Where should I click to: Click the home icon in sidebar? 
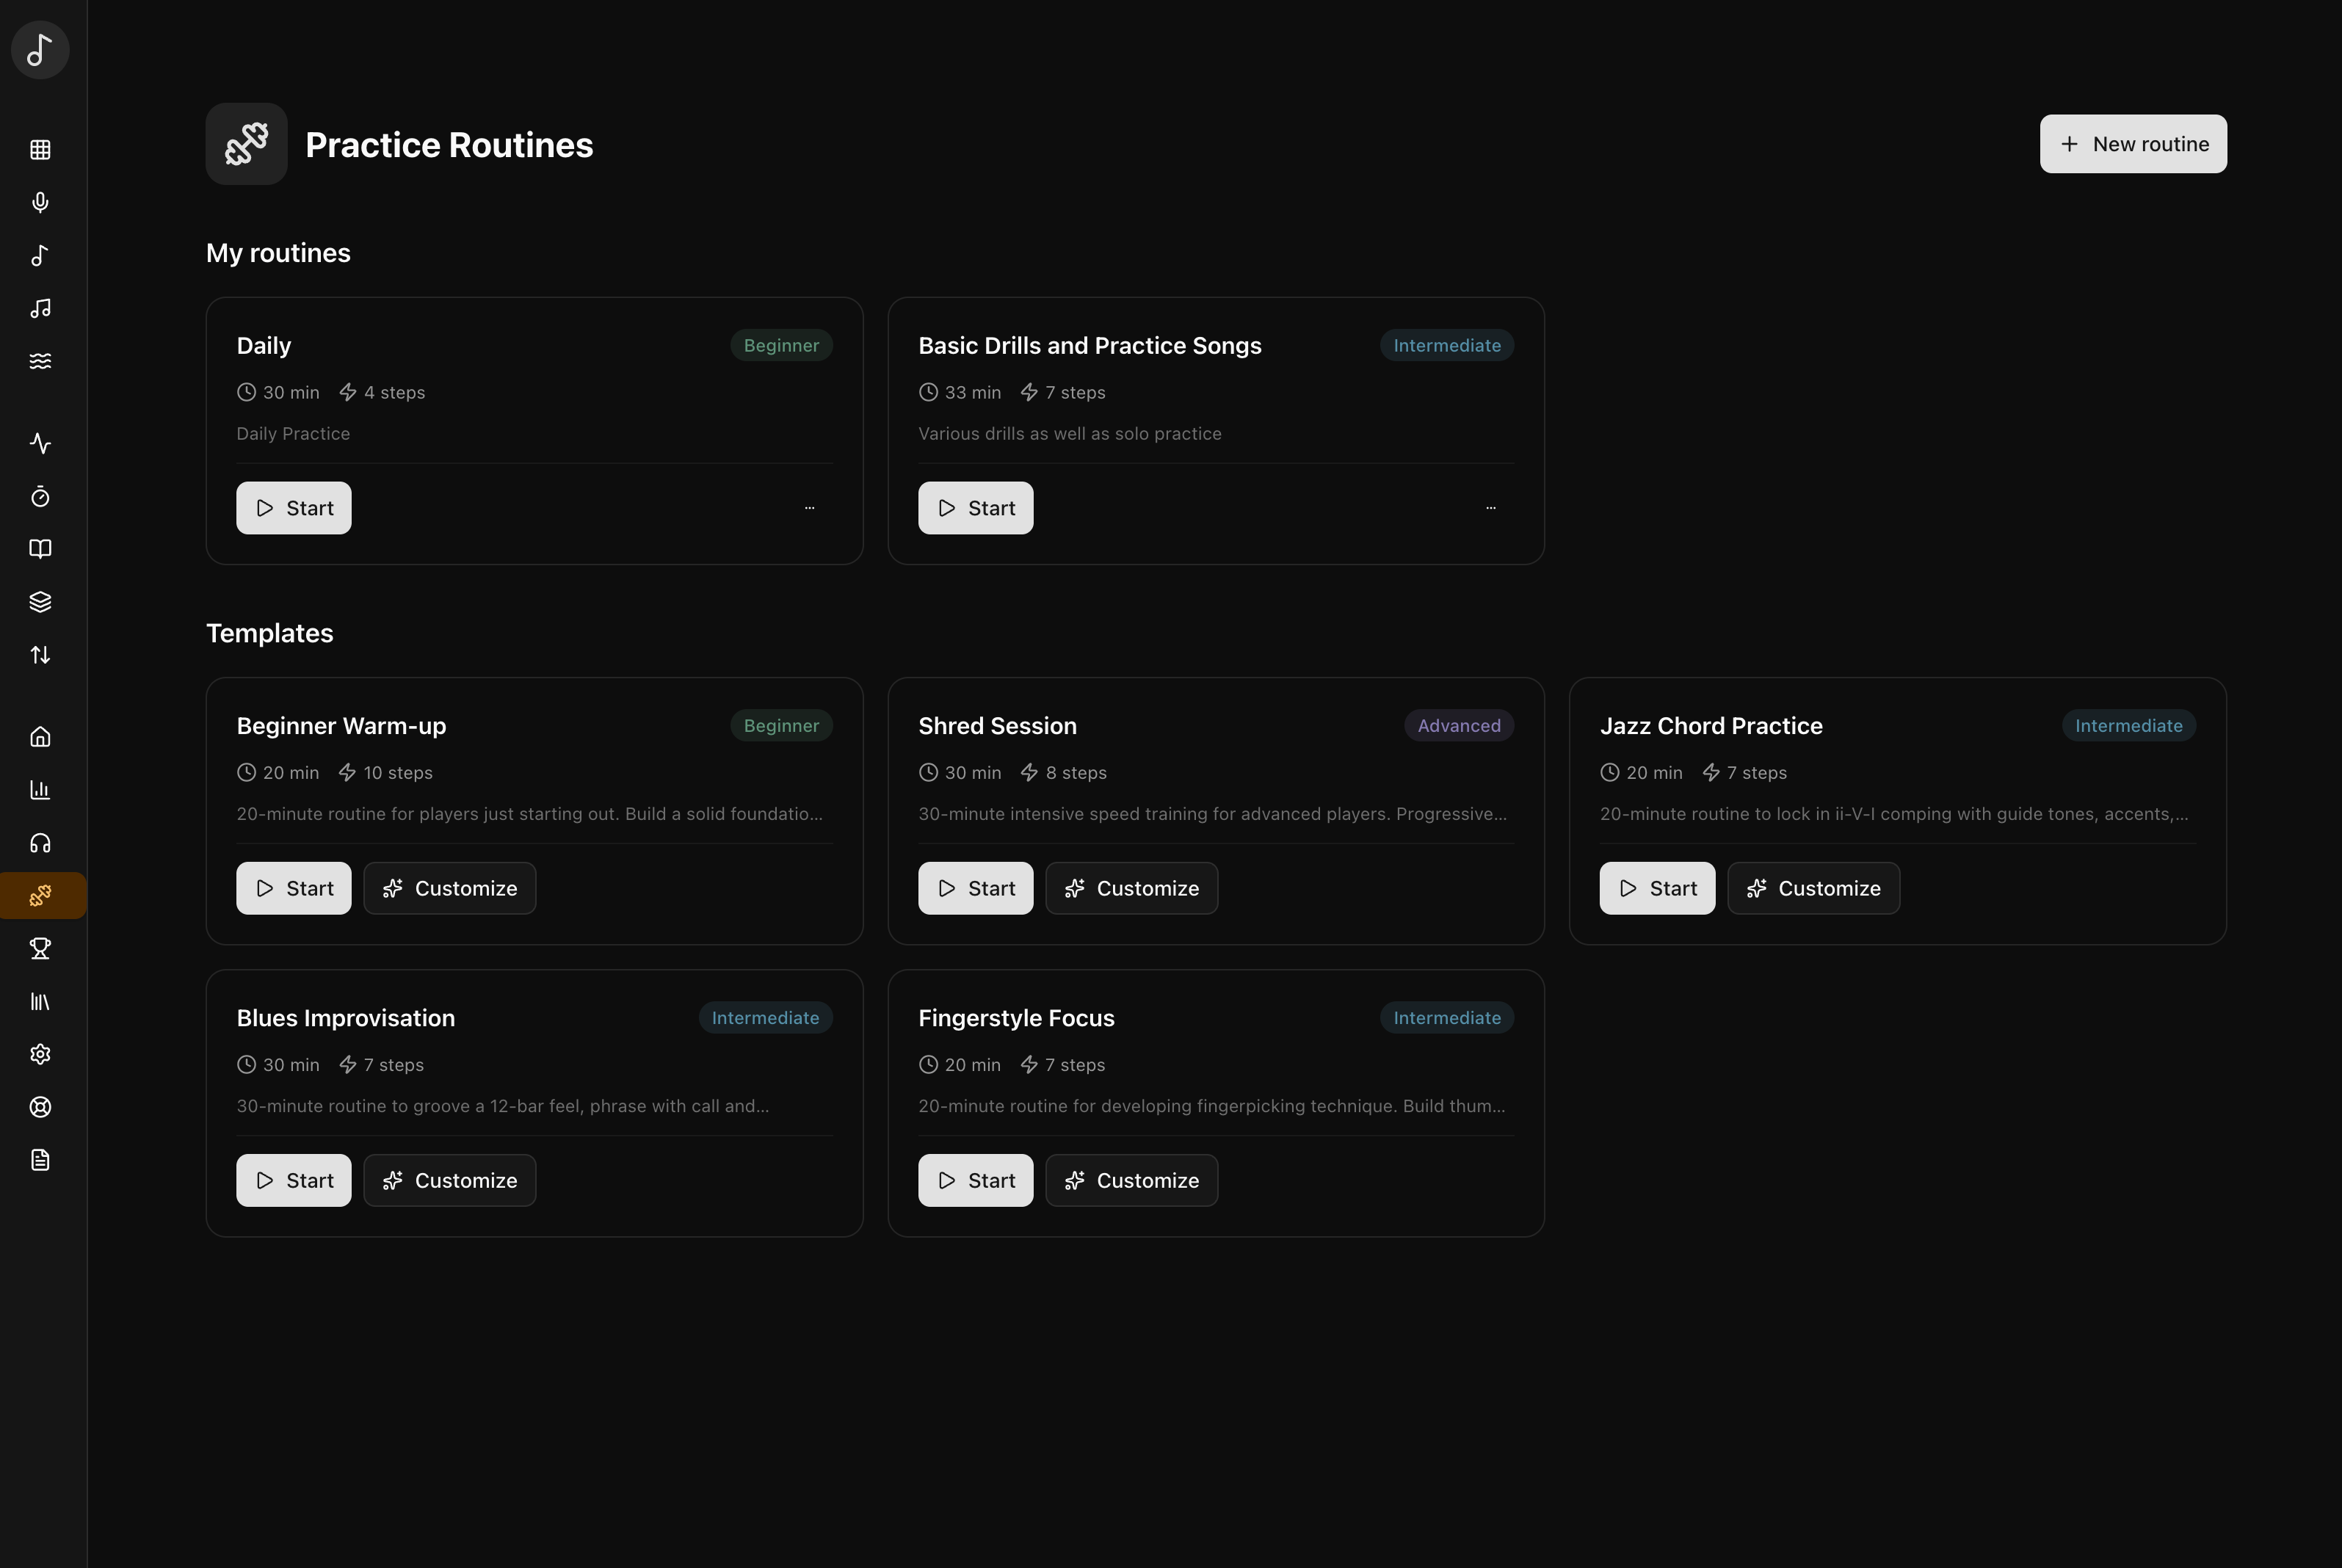(x=40, y=737)
